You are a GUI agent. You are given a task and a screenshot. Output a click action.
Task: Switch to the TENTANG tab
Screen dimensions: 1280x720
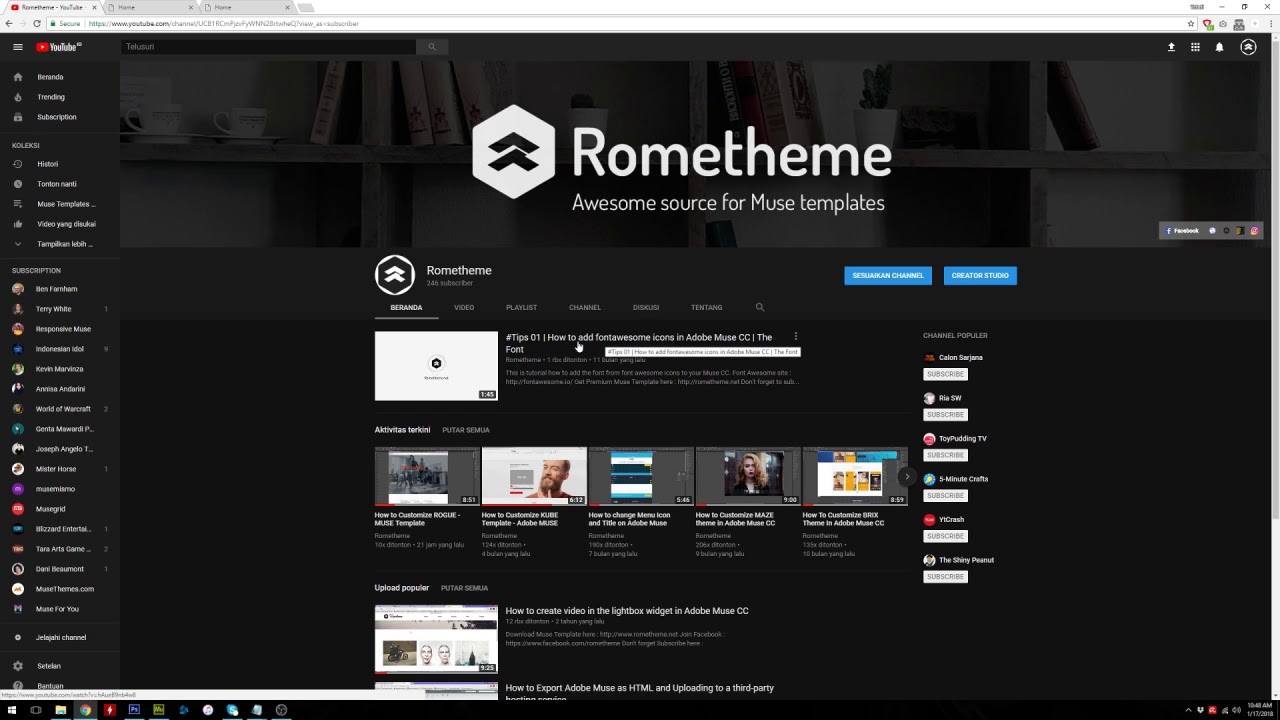pos(706,308)
